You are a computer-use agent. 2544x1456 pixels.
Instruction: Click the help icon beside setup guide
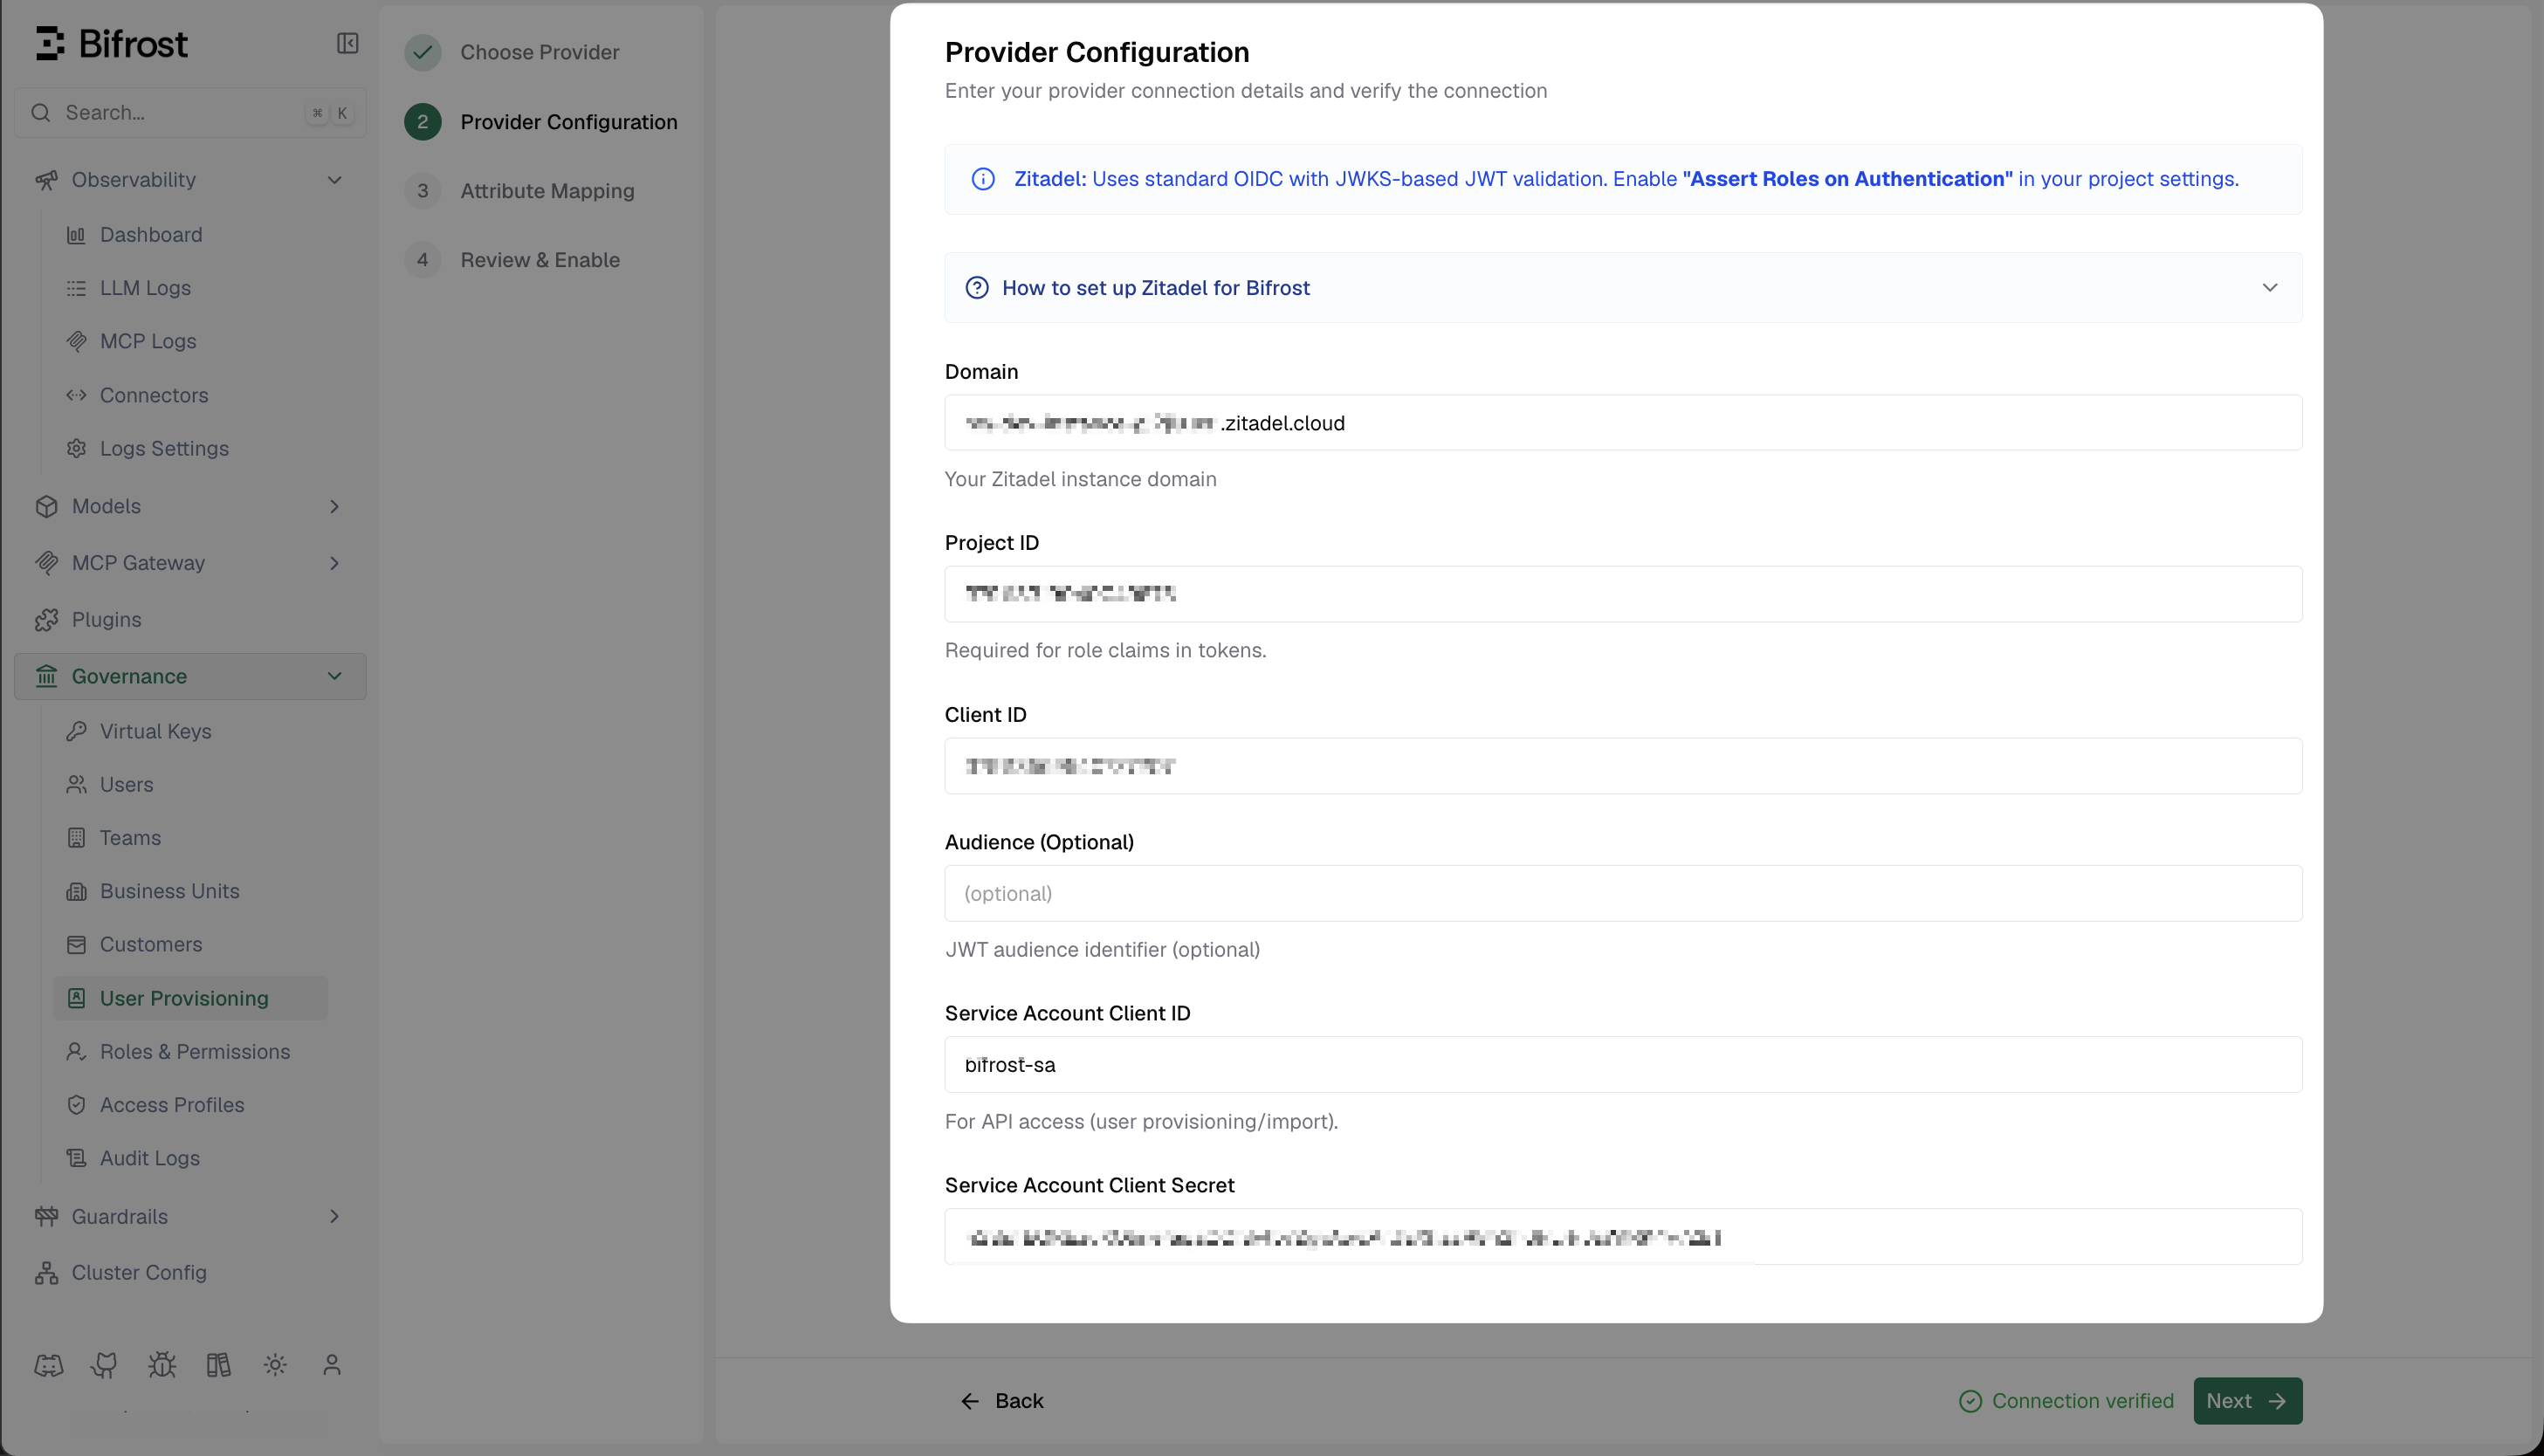tap(977, 288)
